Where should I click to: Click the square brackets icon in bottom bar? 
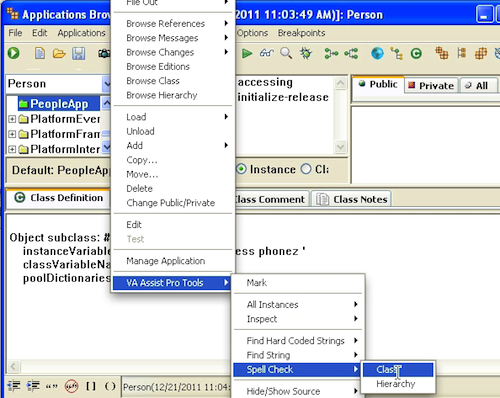(x=91, y=386)
